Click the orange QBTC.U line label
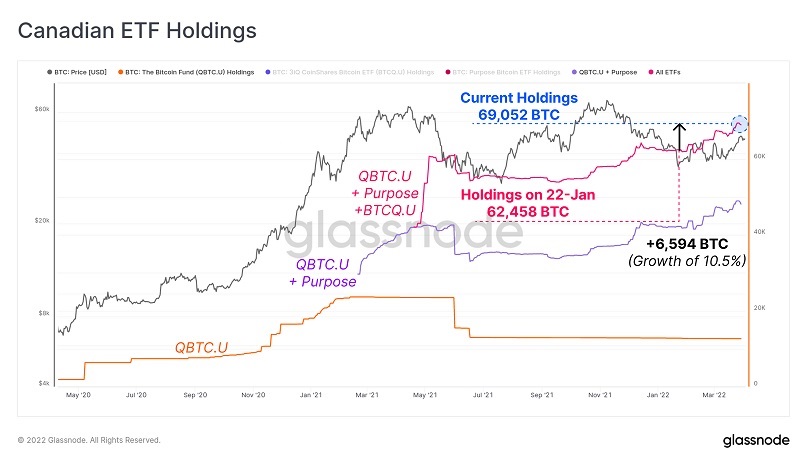Viewport: 800px width, 461px height. pos(201,348)
